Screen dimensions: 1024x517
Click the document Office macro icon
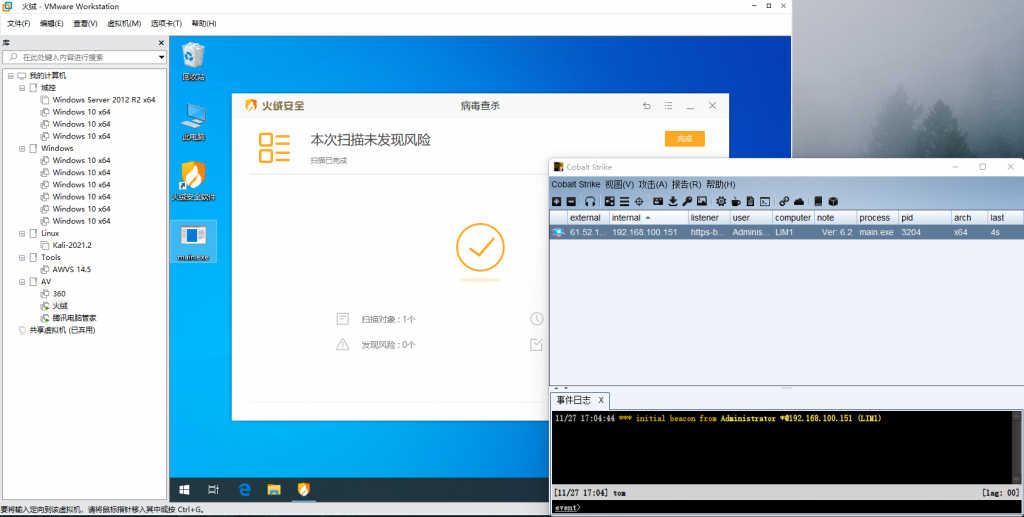[750, 202]
